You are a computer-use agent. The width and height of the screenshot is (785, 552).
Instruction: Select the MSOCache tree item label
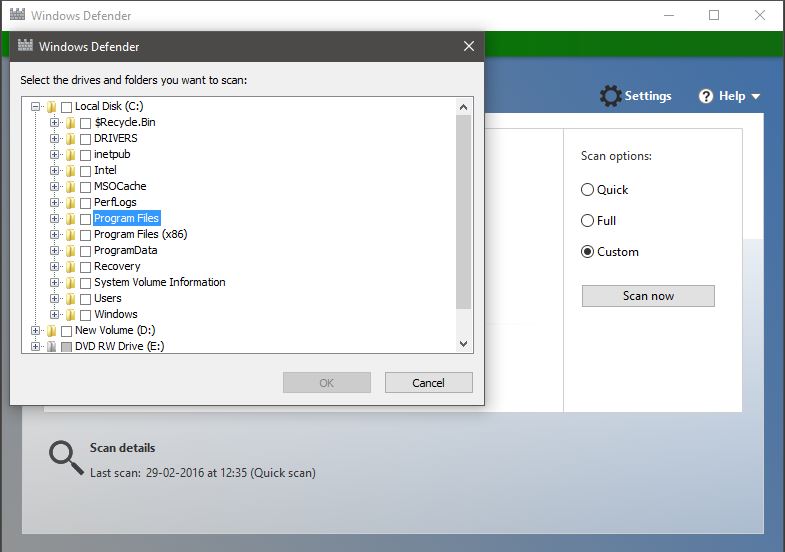[x=120, y=186]
